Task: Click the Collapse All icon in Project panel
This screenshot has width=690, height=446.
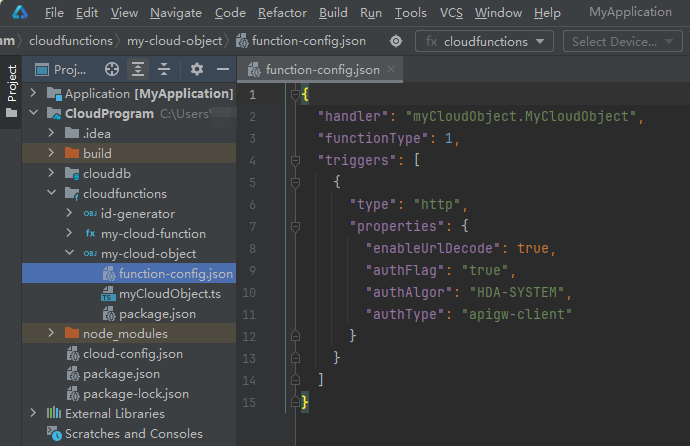Action: [x=163, y=69]
